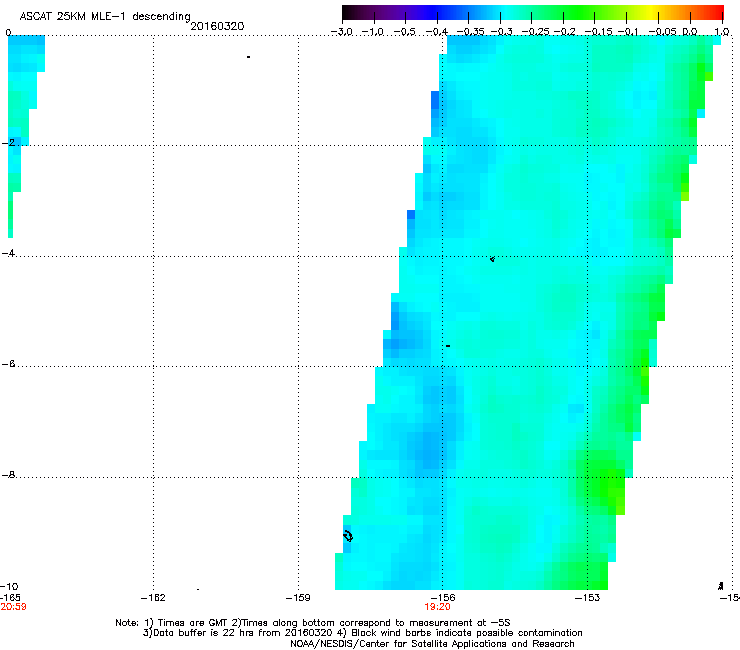The image size is (740, 650).
Task: Click the NOAA/NESDIS credit line
Action: coord(432,644)
